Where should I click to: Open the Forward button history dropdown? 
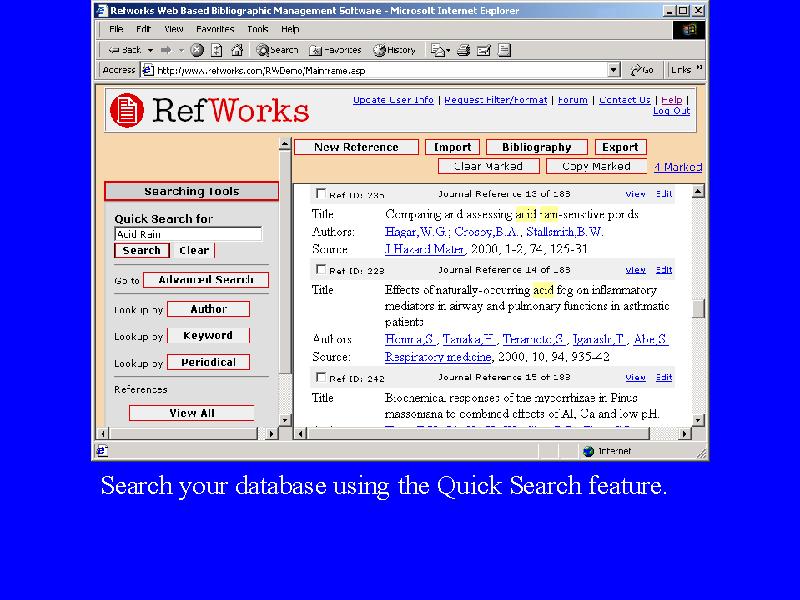tap(181, 50)
